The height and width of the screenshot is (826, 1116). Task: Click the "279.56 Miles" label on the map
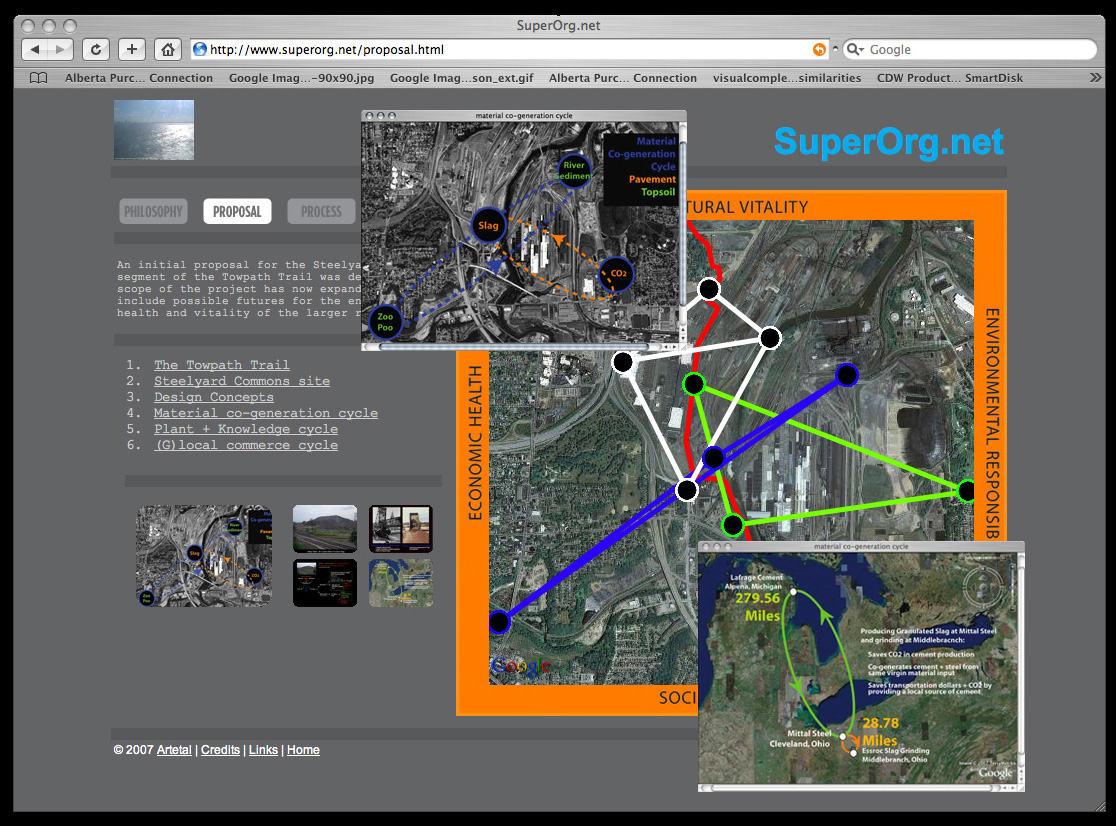pyautogui.click(x=759, y=607)
